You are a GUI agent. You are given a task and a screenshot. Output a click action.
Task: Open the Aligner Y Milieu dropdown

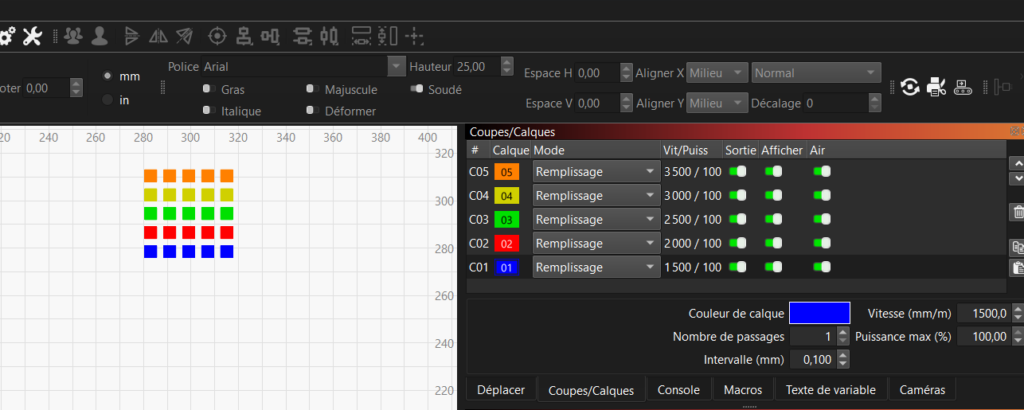[x=717, y=103]
